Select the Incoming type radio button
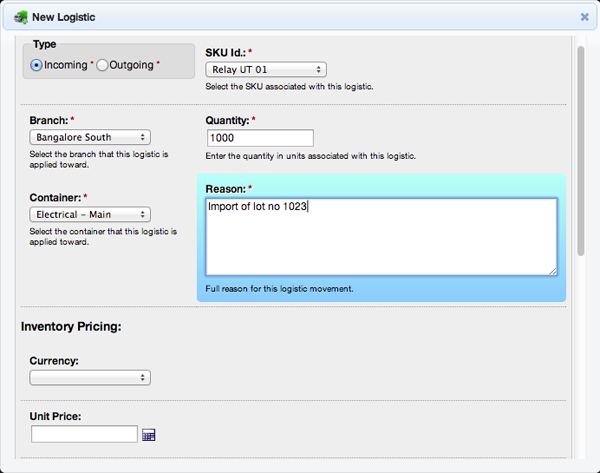600x473 pixels. (36, 65)
